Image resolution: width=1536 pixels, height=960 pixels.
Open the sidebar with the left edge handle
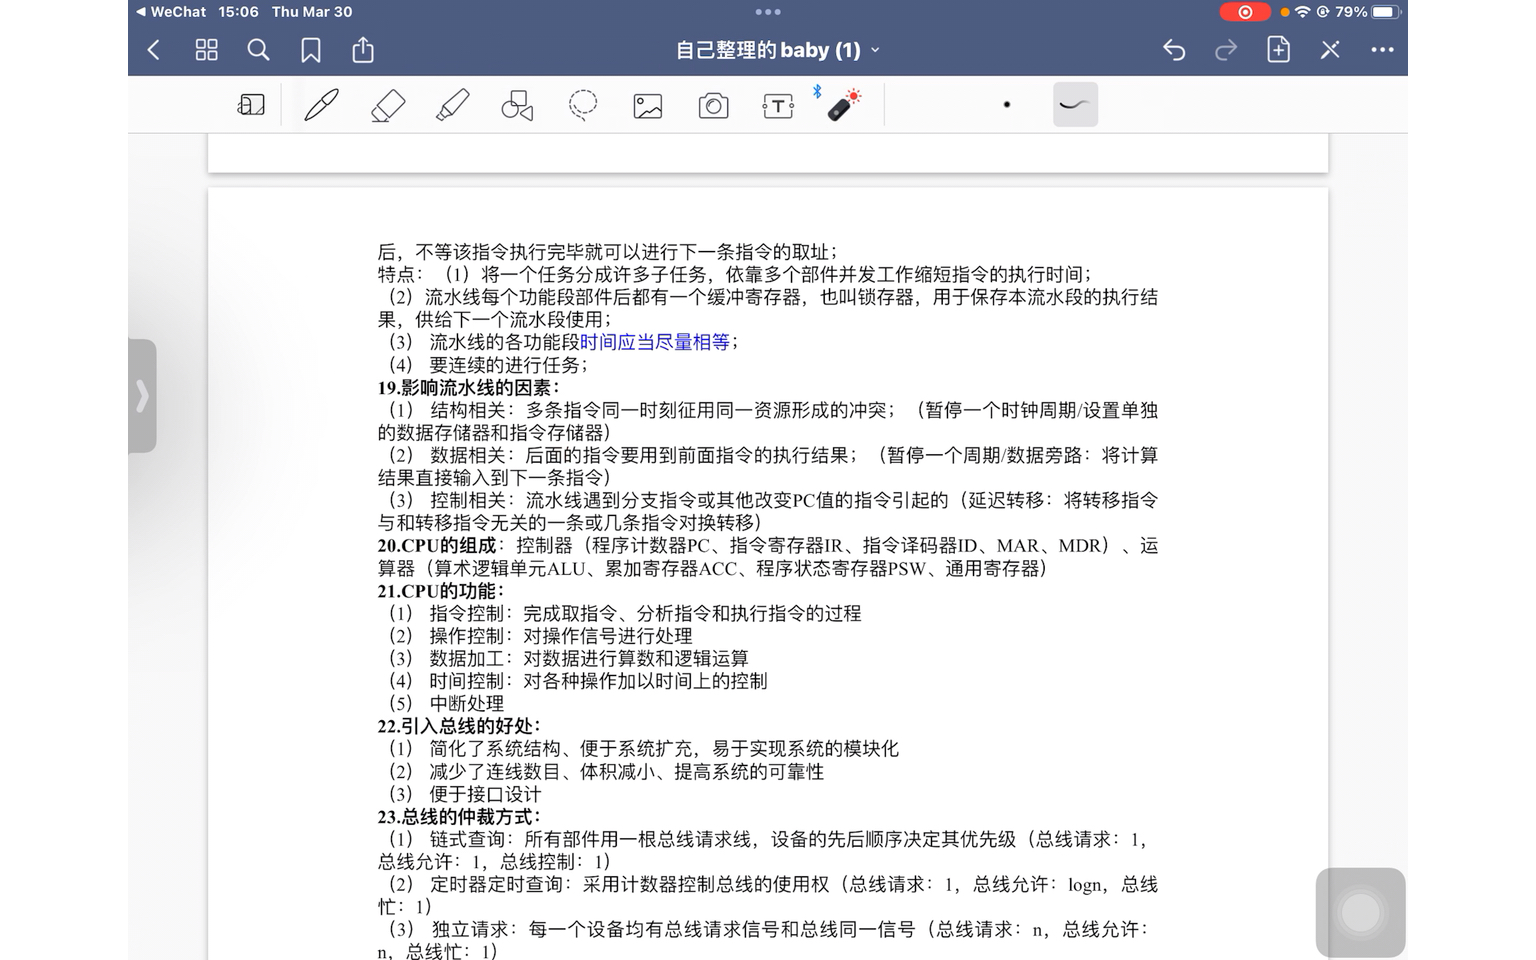click(x=142, y=396)
